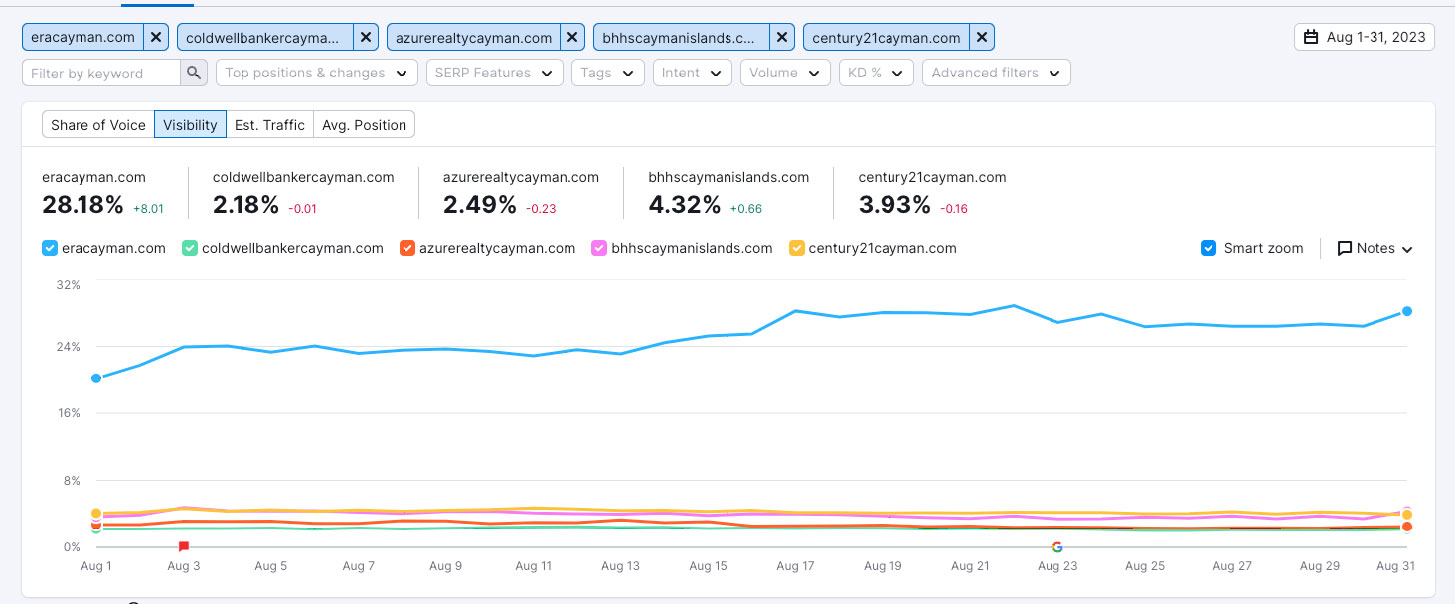
Task: Click the keyword search magnifier icon
Action: 194,73
